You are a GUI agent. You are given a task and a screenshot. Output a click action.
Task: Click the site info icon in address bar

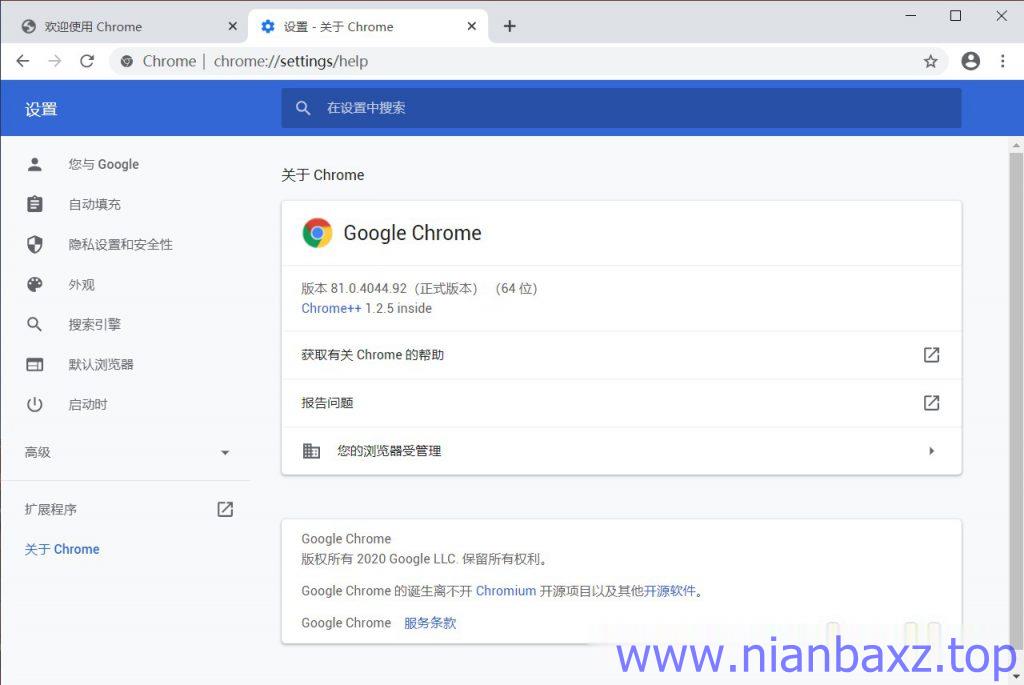127,61
